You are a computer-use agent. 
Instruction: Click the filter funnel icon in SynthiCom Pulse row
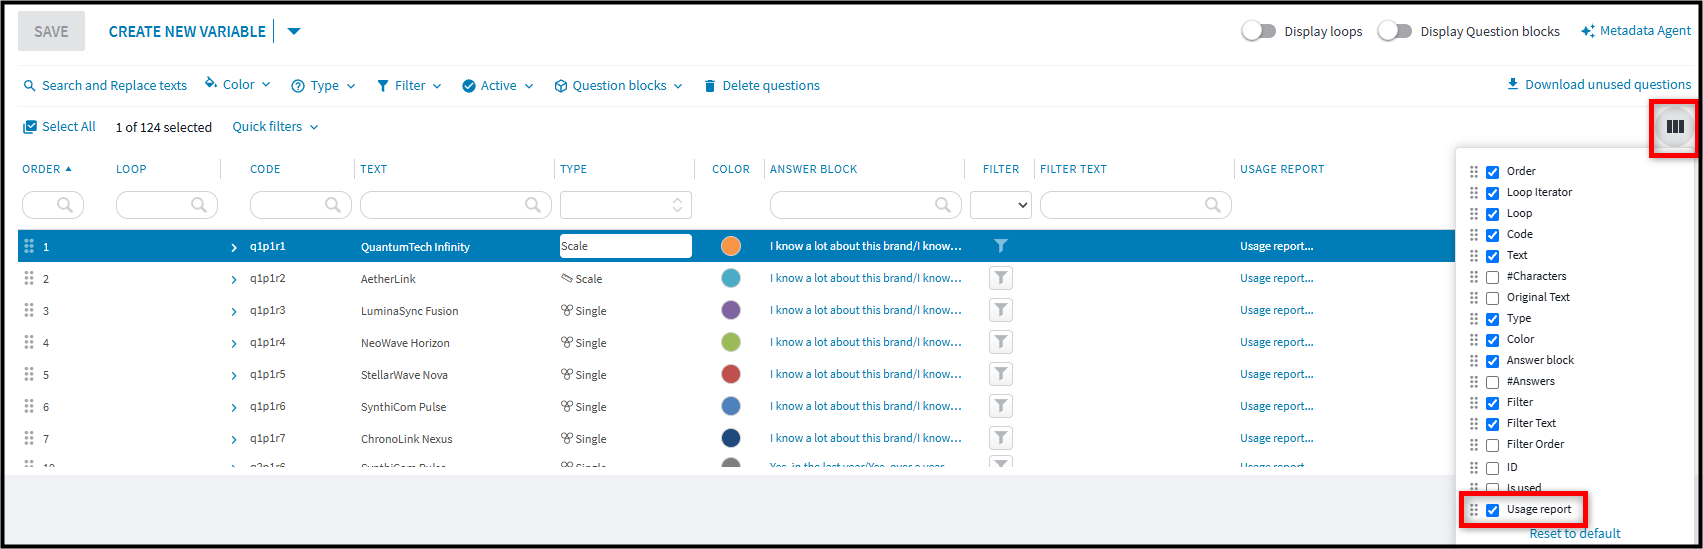1001,406
